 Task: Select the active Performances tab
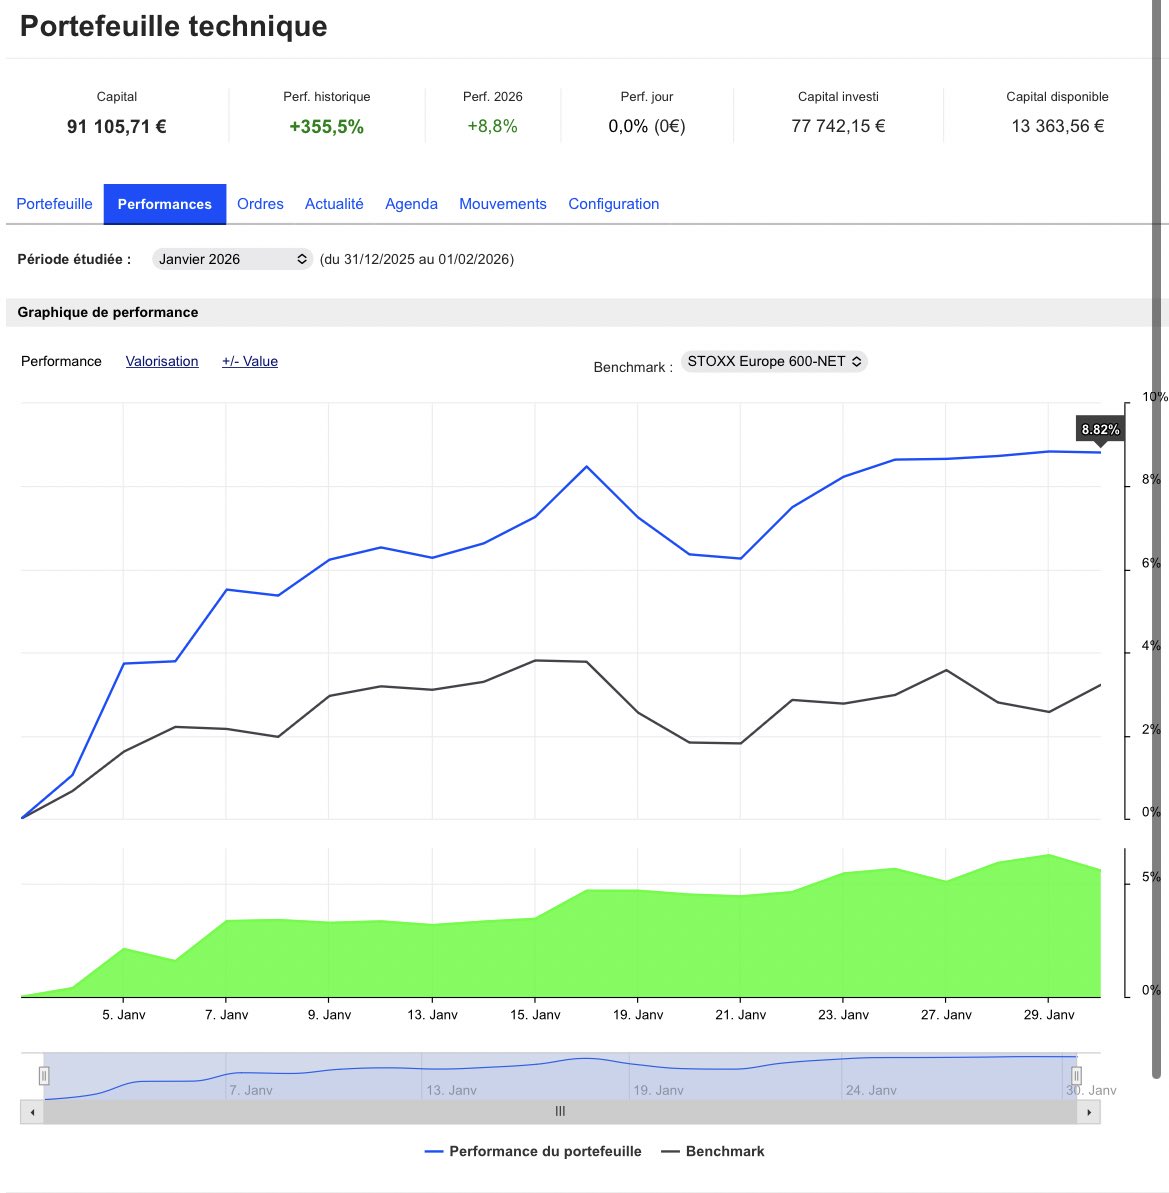(164, 204)
